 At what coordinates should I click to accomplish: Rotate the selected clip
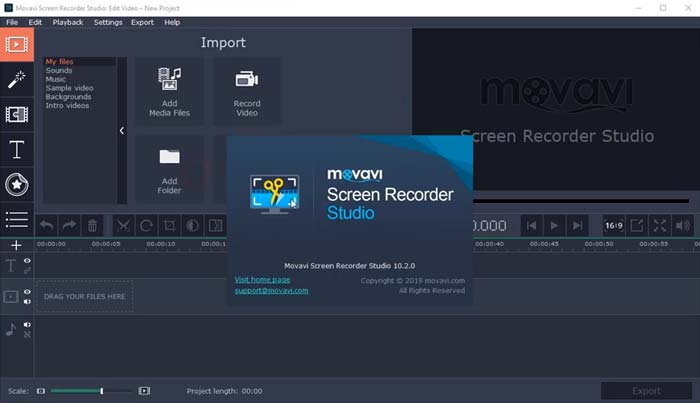[x=146, y=225]
